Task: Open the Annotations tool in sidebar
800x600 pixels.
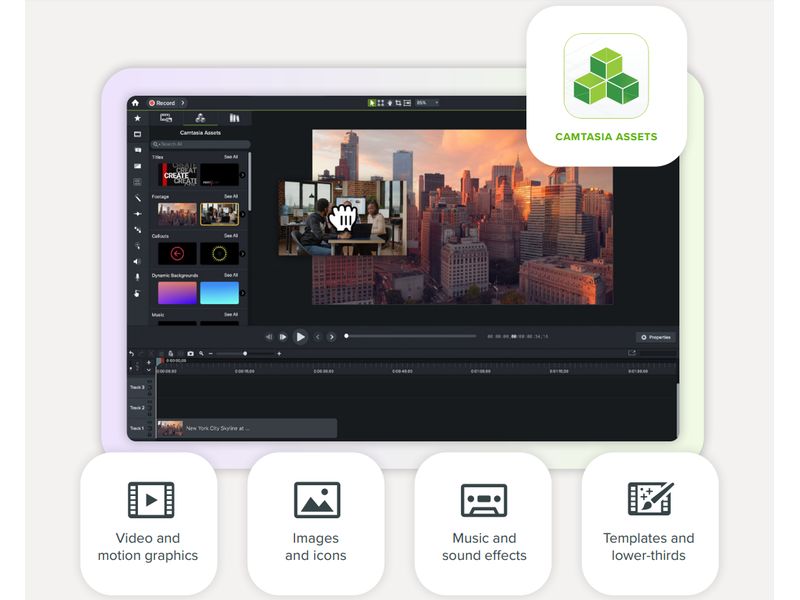Action: (x=137, y=150)
